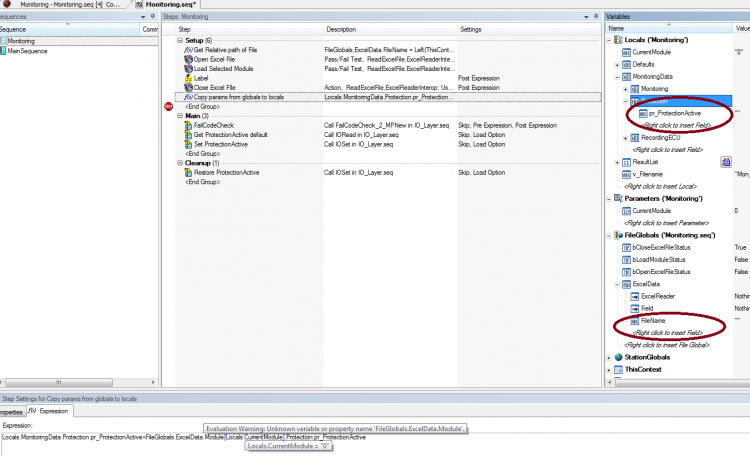Click the MainSequence icon in Sequences list

tap(3, 51)
